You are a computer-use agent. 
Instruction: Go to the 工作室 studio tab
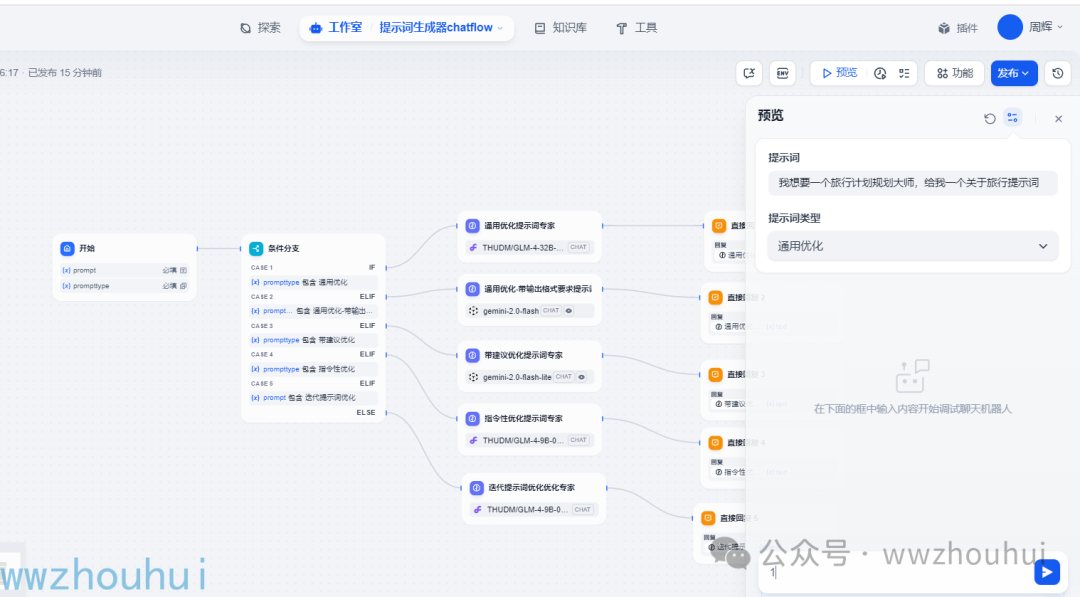tap(336, 28)
